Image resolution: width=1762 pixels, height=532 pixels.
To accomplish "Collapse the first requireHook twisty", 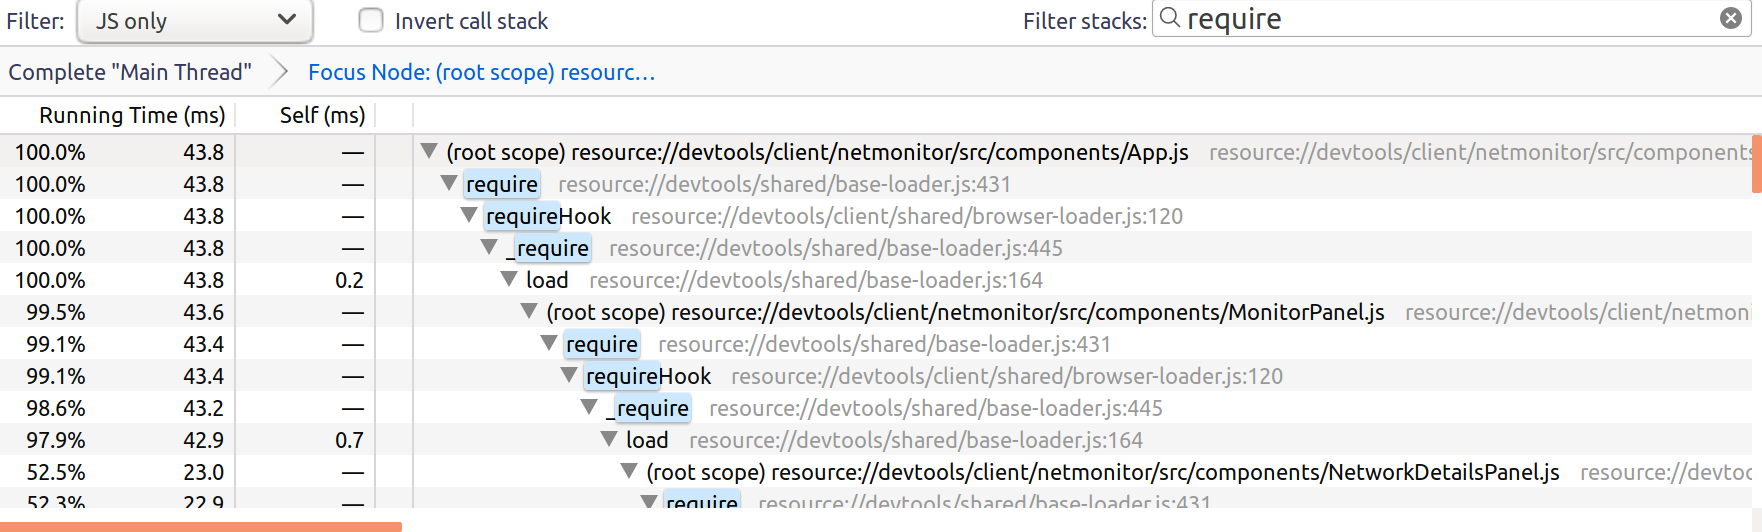I will click(469, 216).
